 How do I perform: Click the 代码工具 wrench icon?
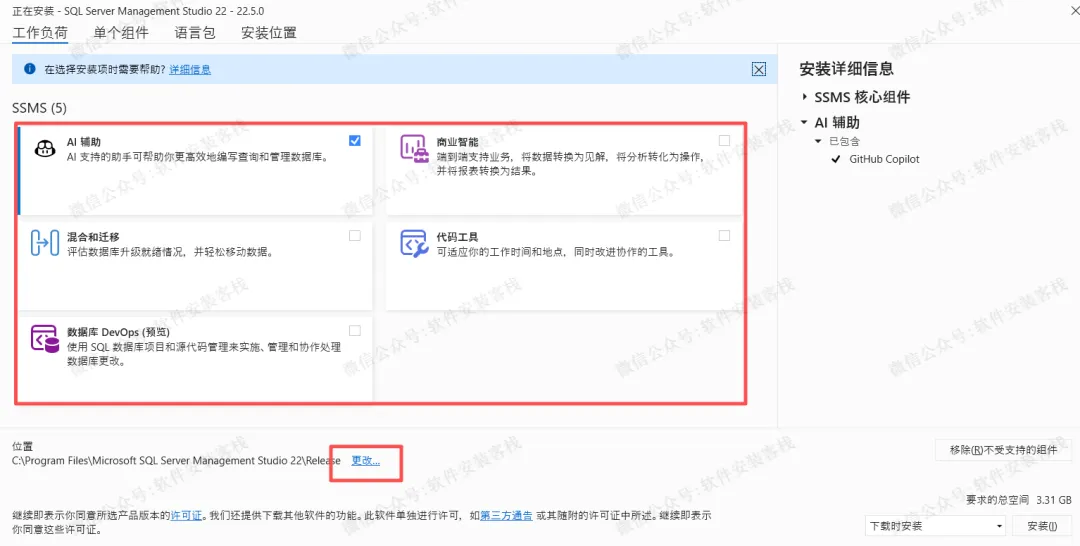(415, 244)
